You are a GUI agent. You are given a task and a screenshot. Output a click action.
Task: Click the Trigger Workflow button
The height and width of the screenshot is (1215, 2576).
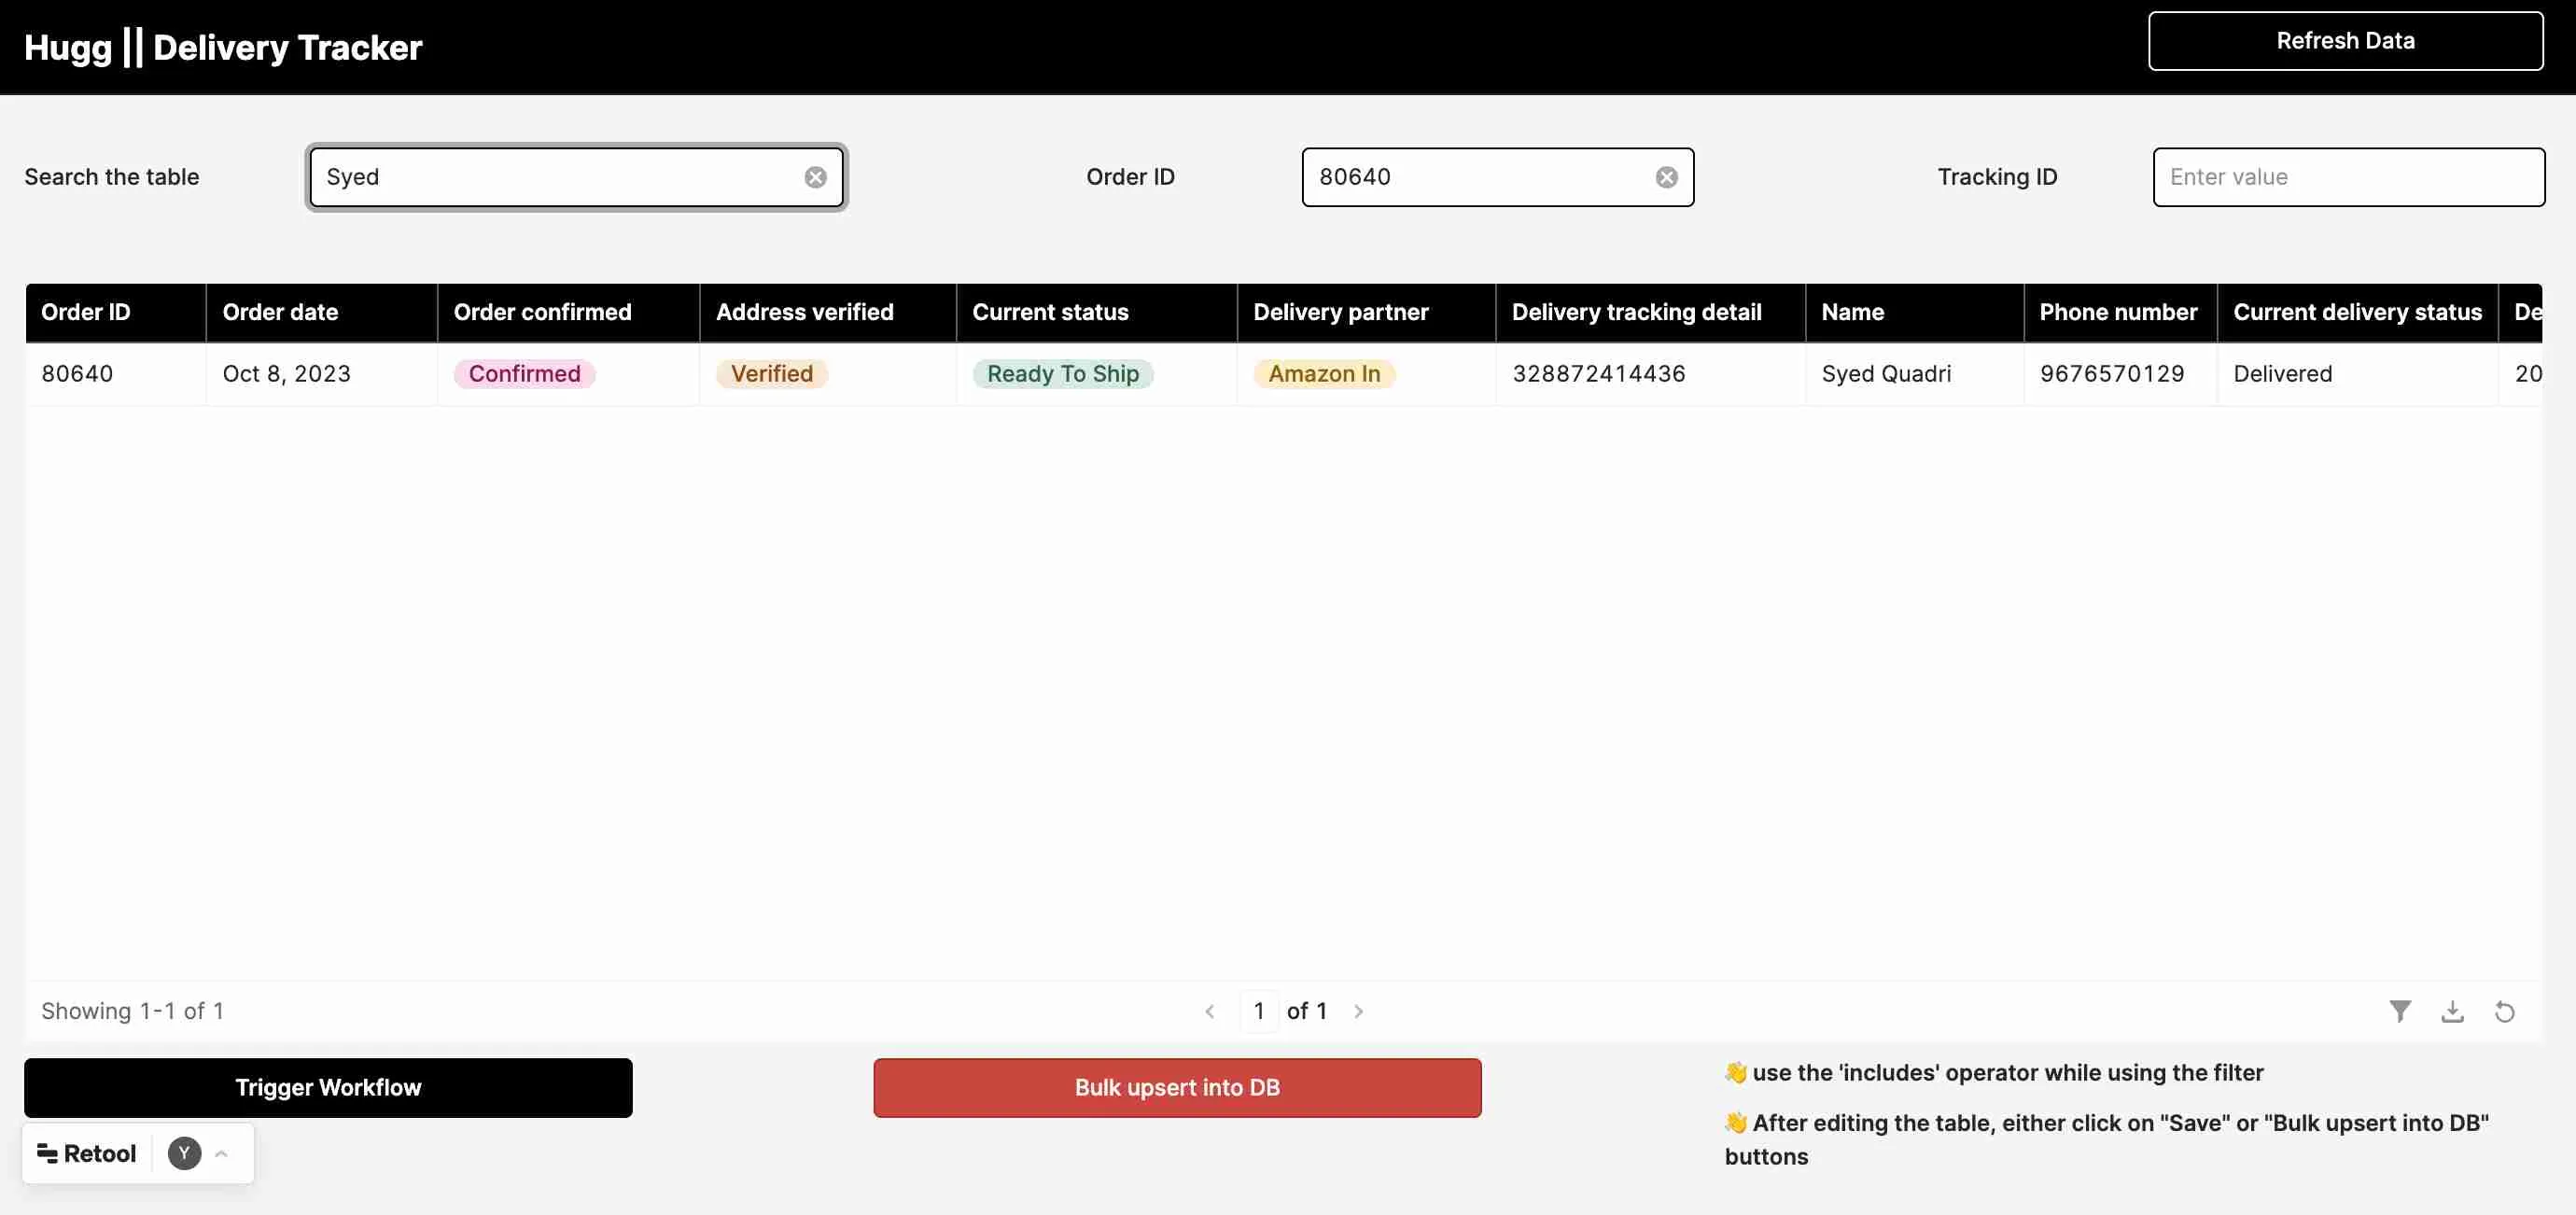[328, 1087]
